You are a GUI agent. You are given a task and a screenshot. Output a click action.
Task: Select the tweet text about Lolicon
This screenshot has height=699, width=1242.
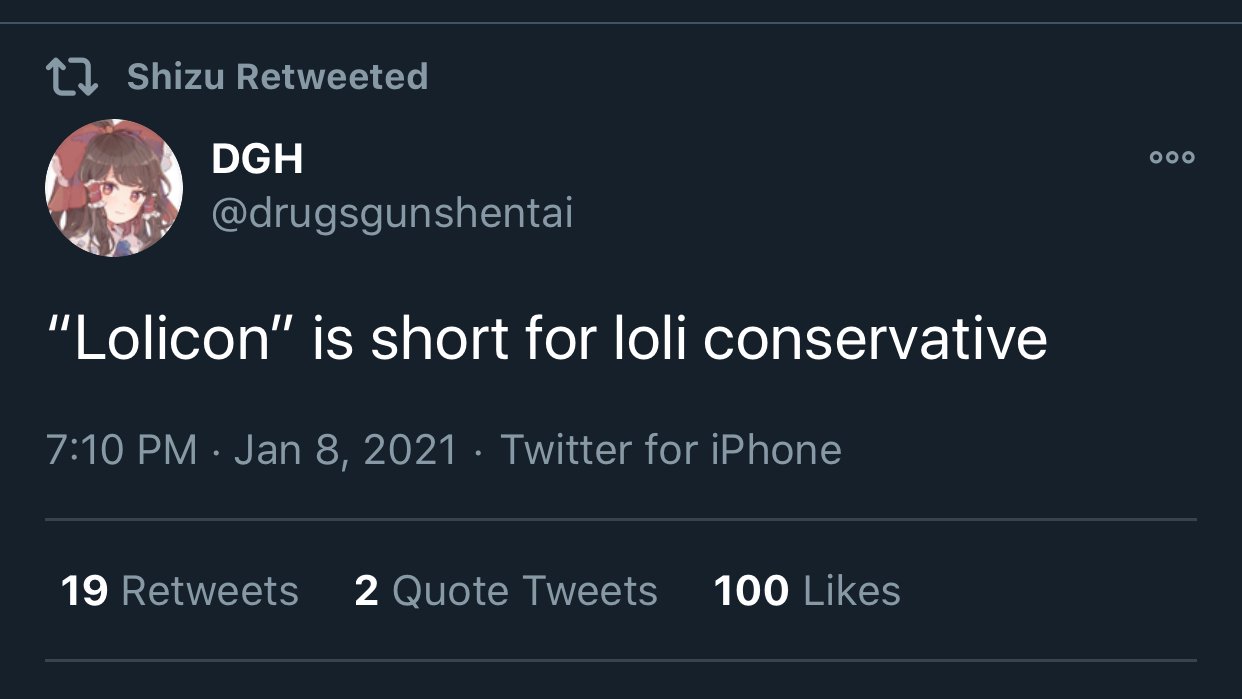545,338
